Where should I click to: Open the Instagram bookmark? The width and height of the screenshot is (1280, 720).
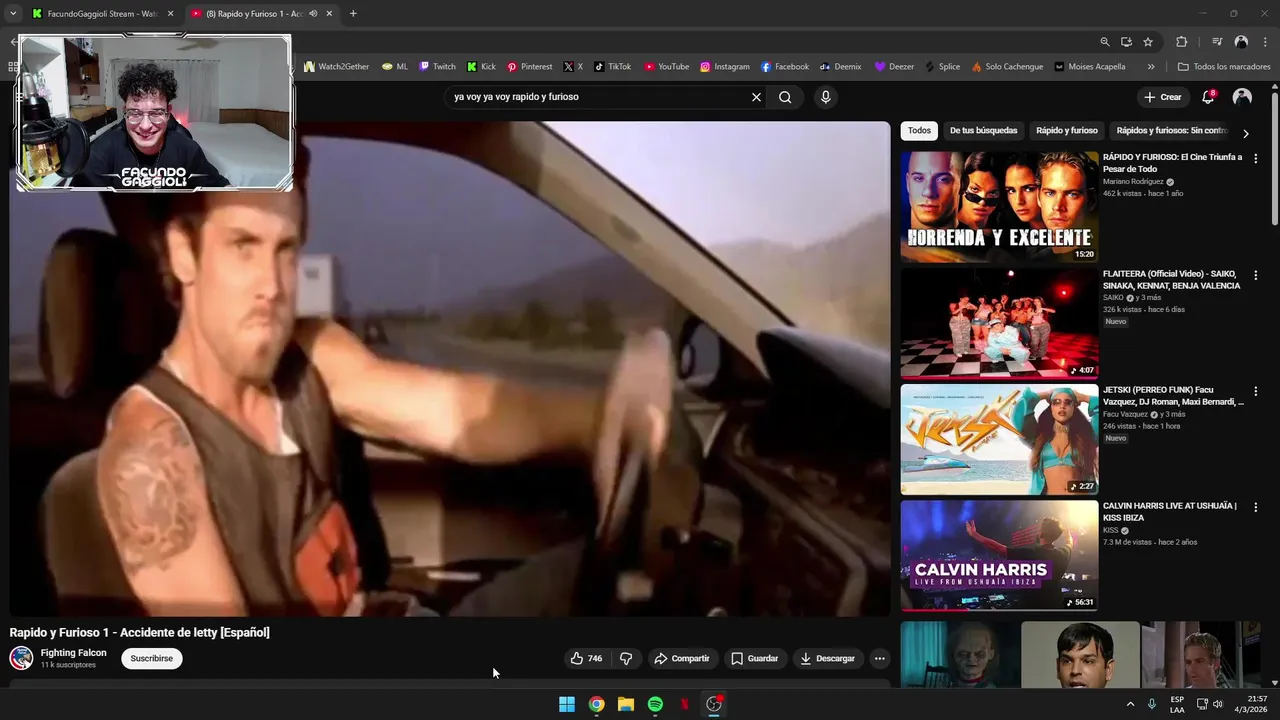725,67
